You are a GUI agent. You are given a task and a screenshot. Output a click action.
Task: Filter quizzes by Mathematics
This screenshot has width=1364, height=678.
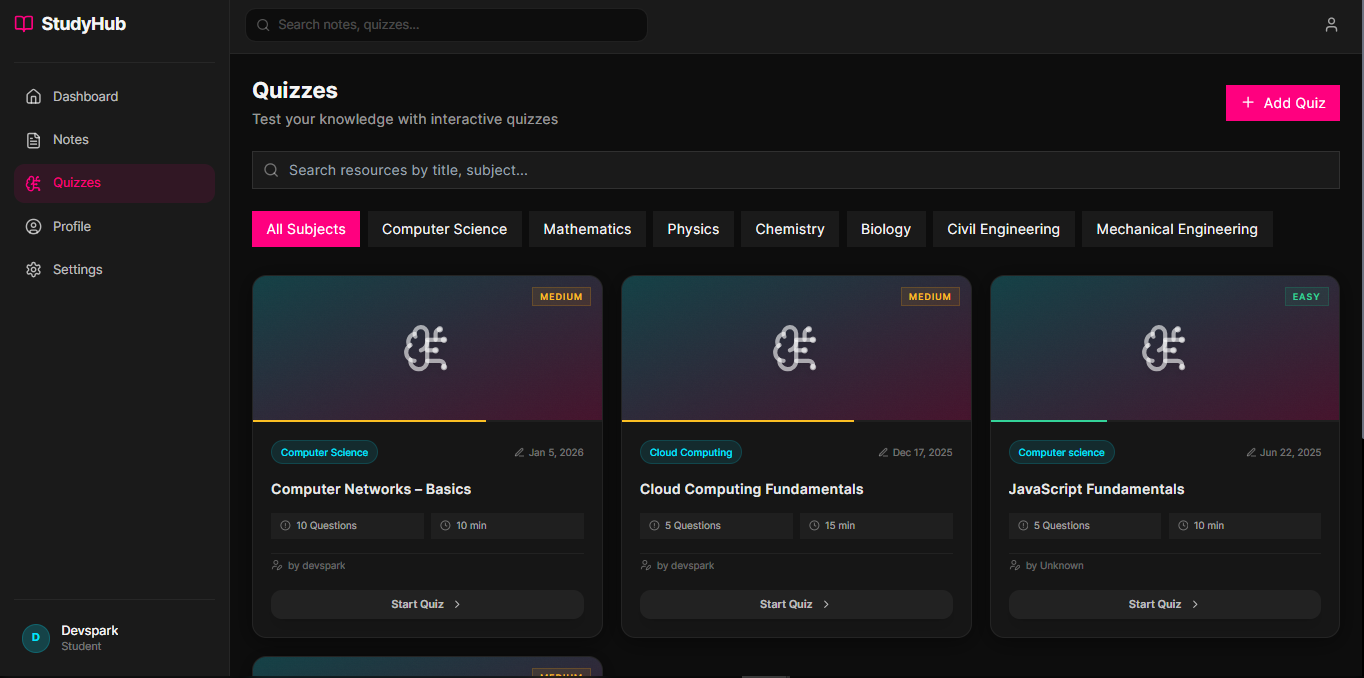click(x=587, y=229)
